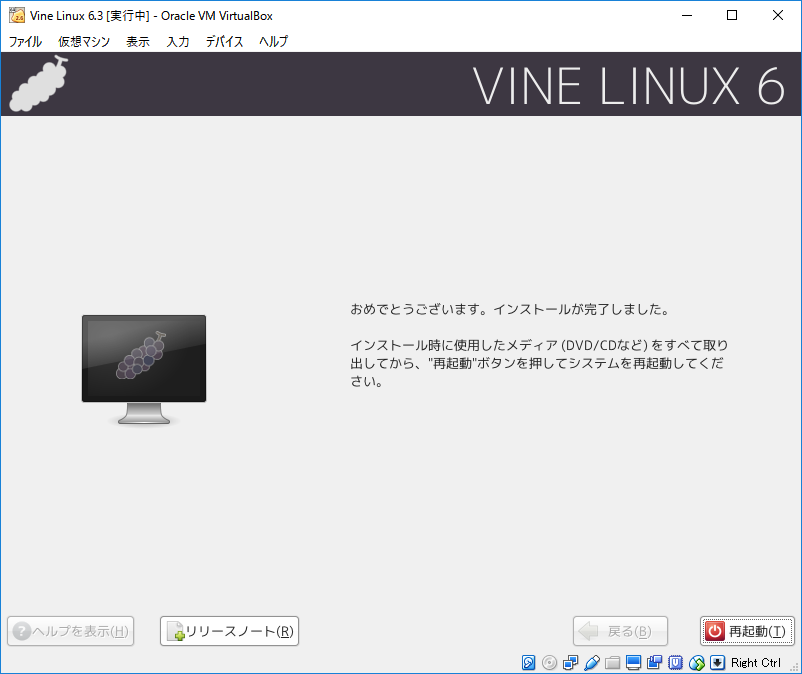Click the optical disc status icon
Viewport: 802px width, 674px height.
(550, 663)
